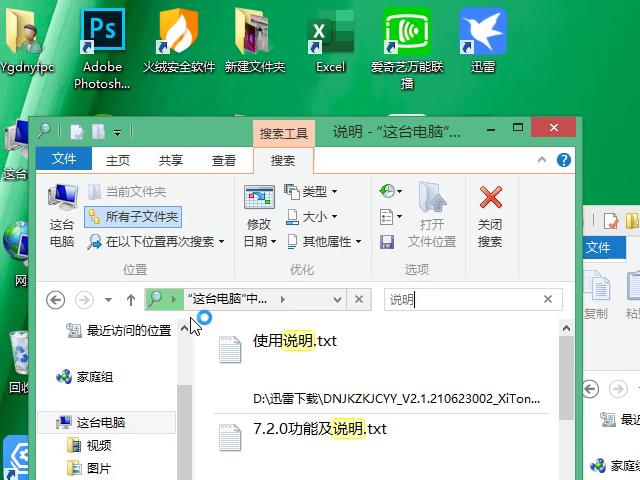
Task: Click the file path D:\迅雷下载\DNJKZKJCYY text
Action: (396, 398)
